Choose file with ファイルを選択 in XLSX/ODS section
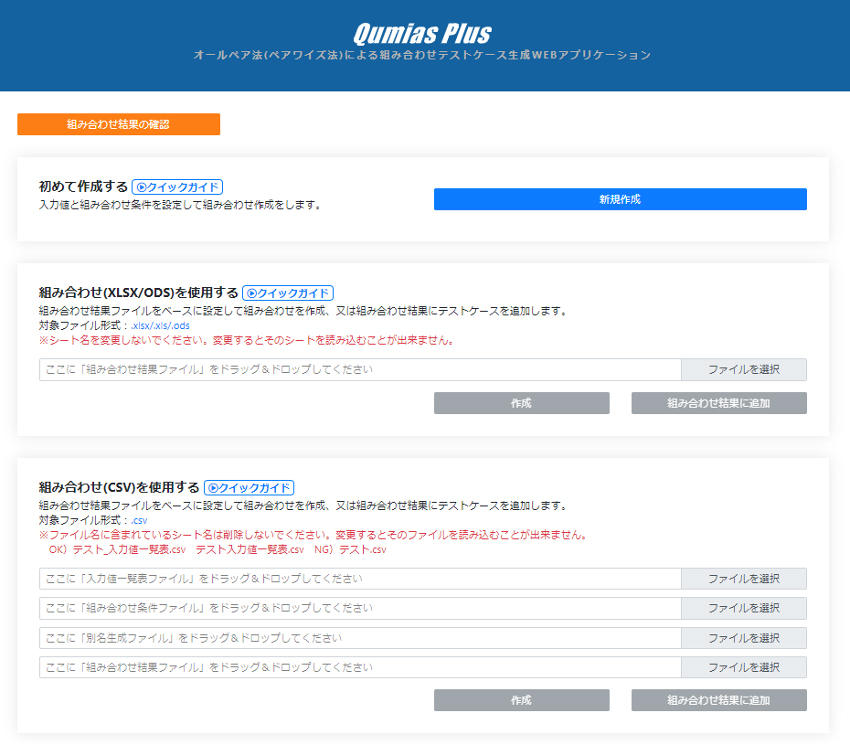Viewport: 850px width, 754px height. tap(743, 370)
